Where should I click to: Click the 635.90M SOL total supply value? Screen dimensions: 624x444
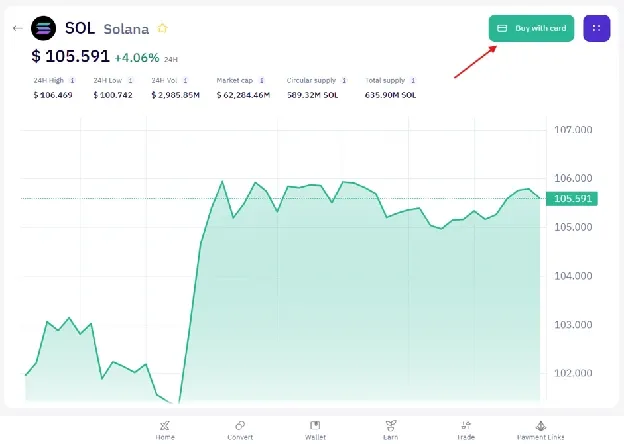(390, 95)
